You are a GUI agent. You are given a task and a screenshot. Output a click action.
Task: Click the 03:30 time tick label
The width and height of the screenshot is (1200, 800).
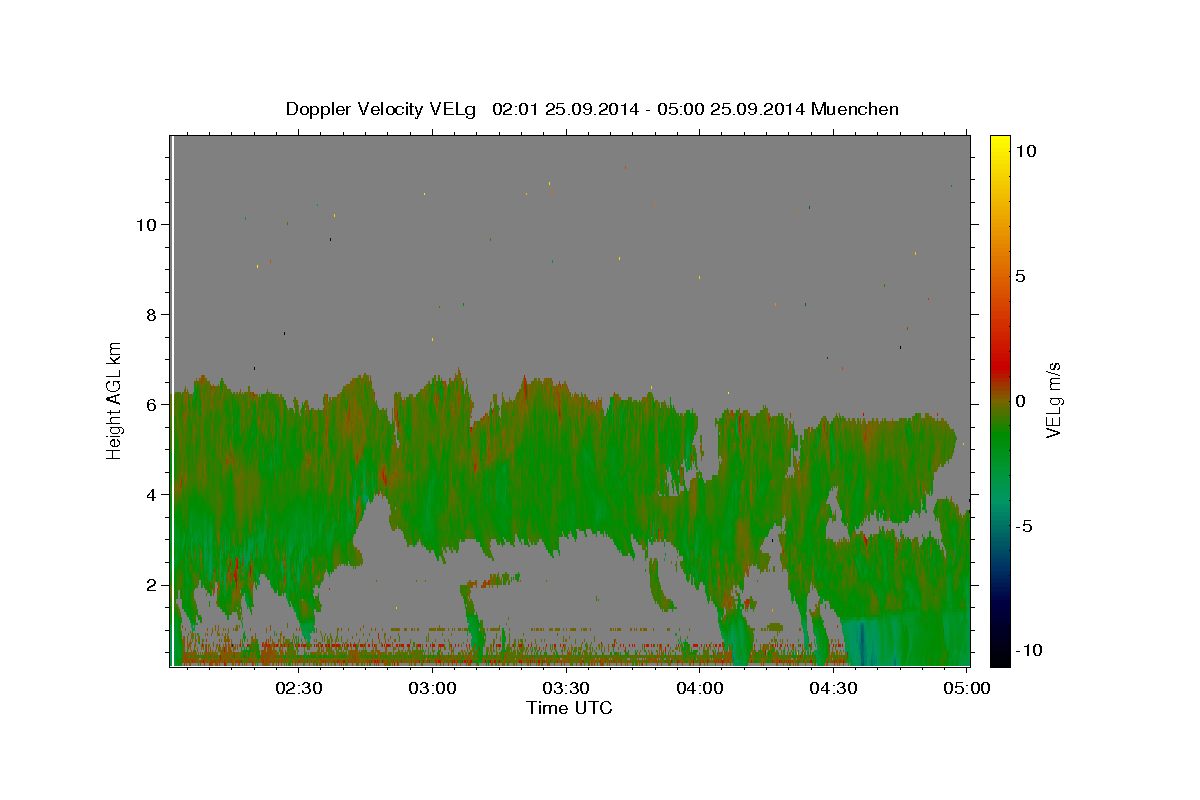(x=566, y=688)
